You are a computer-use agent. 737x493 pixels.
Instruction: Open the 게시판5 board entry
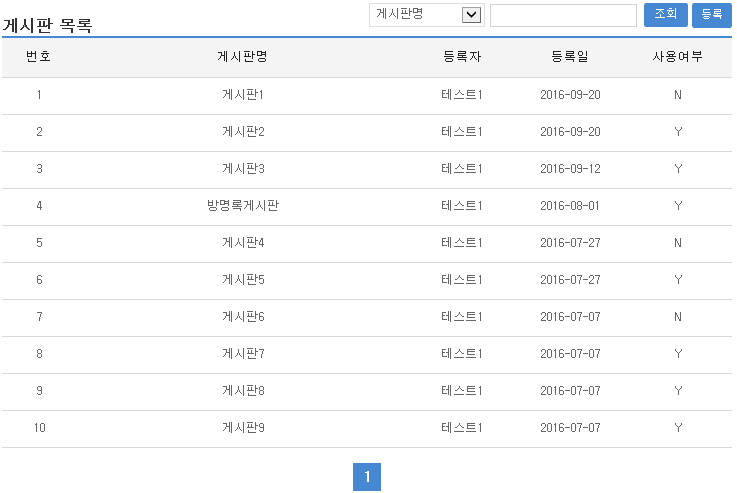pyautogui.click(x=242, y=280)
